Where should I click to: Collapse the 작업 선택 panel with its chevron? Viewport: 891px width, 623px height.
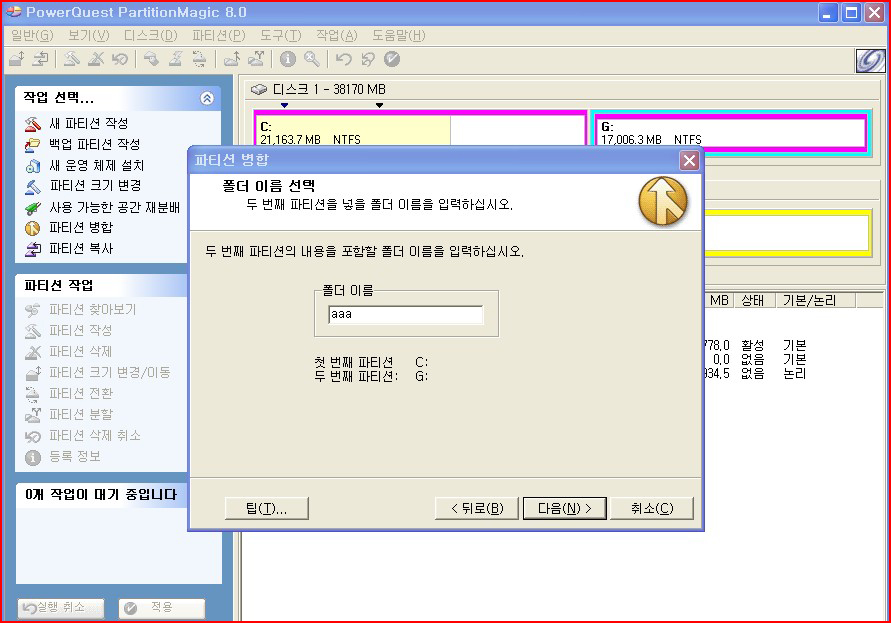(207, 98)
